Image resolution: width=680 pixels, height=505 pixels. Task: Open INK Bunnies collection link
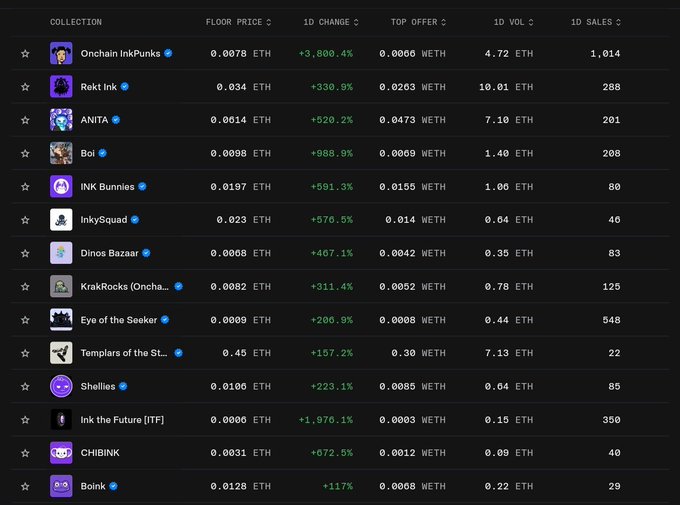108,187
